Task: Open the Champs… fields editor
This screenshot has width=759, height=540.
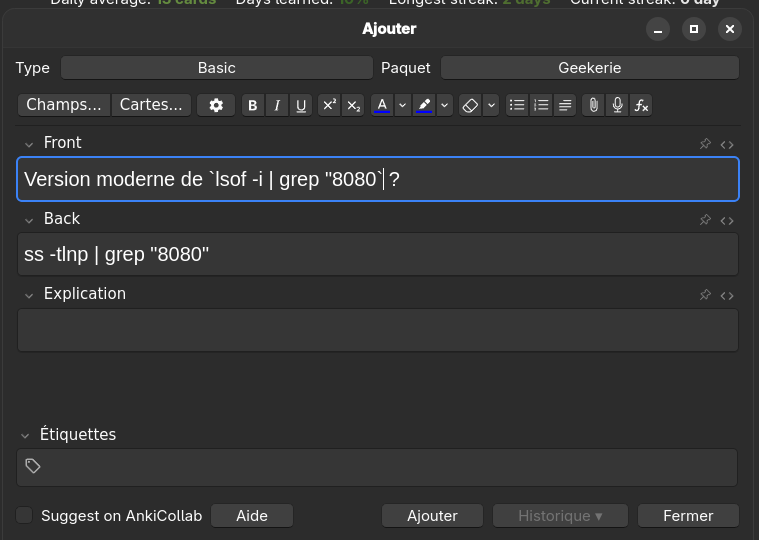Action: click(x=64, y=105)
